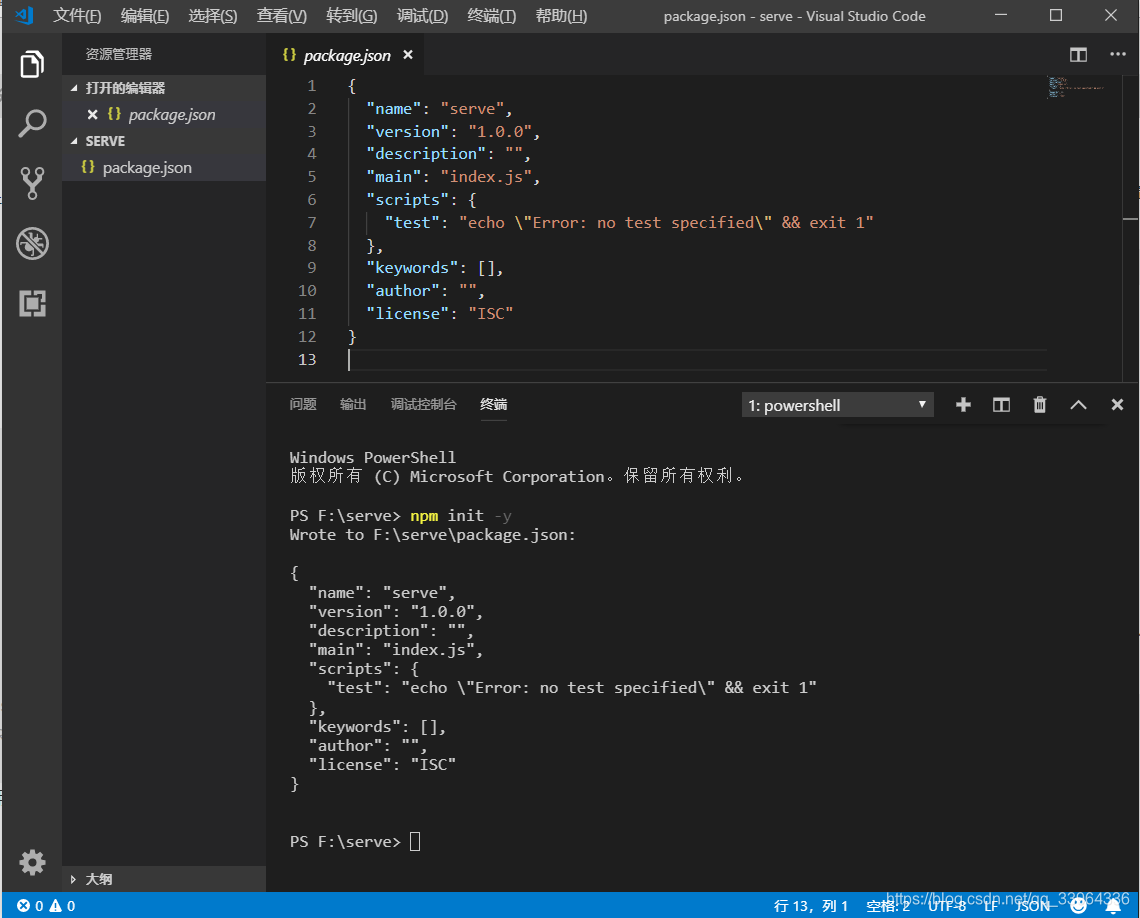This screenshot has height=918, width=1140.
Task: Open the 终端(T) menu
Action: coord(491,16)
